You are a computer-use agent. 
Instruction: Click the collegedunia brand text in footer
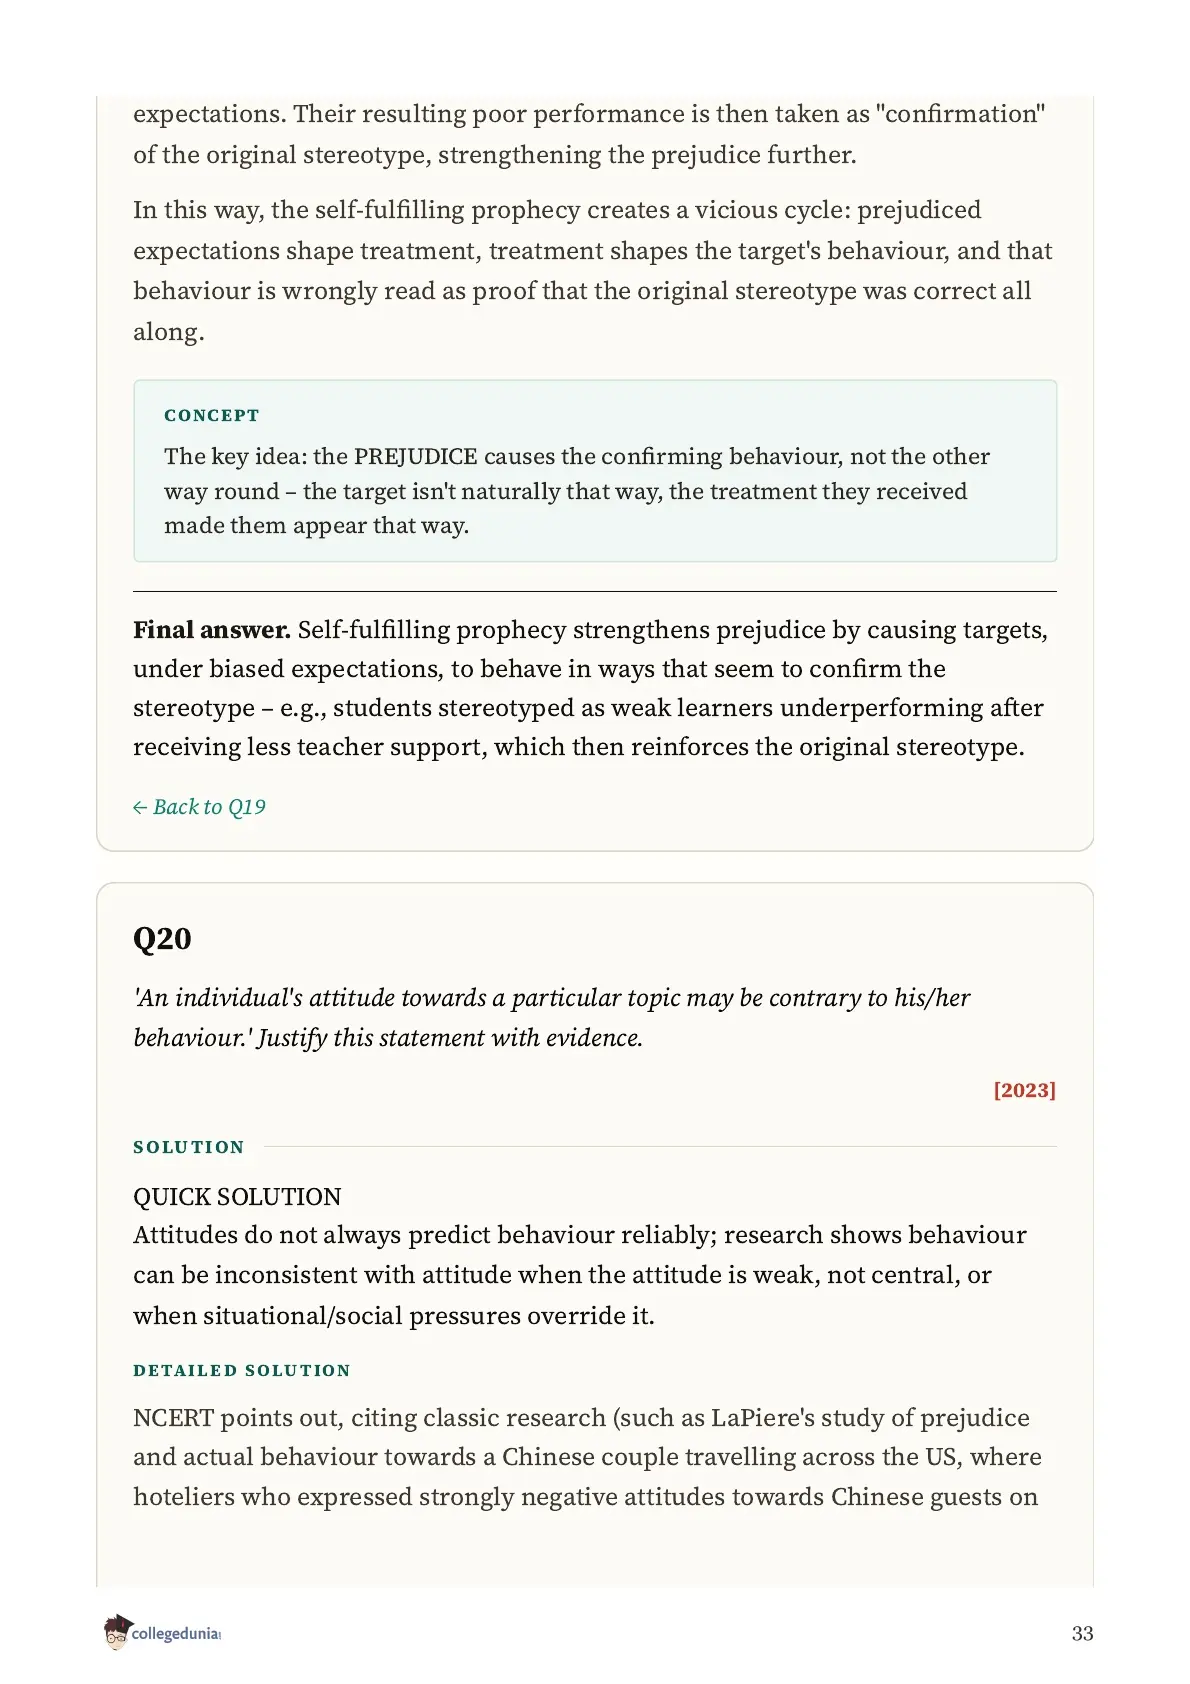pos(176,1634)
